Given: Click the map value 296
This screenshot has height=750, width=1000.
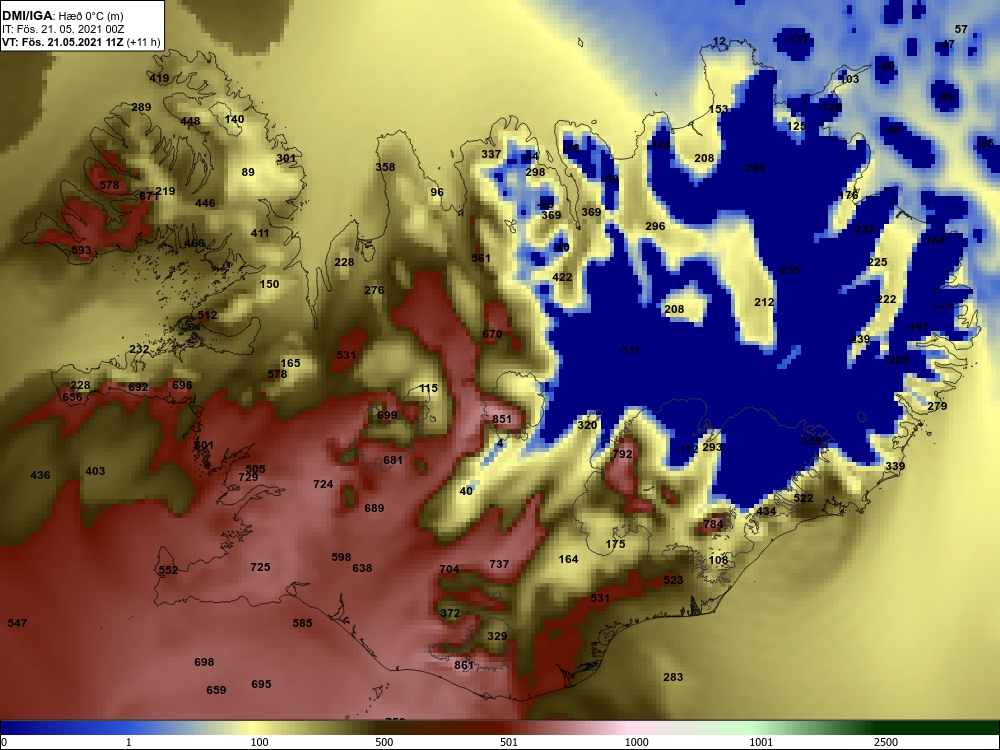Looking at the screenshot, I should [x=655, y=226].
